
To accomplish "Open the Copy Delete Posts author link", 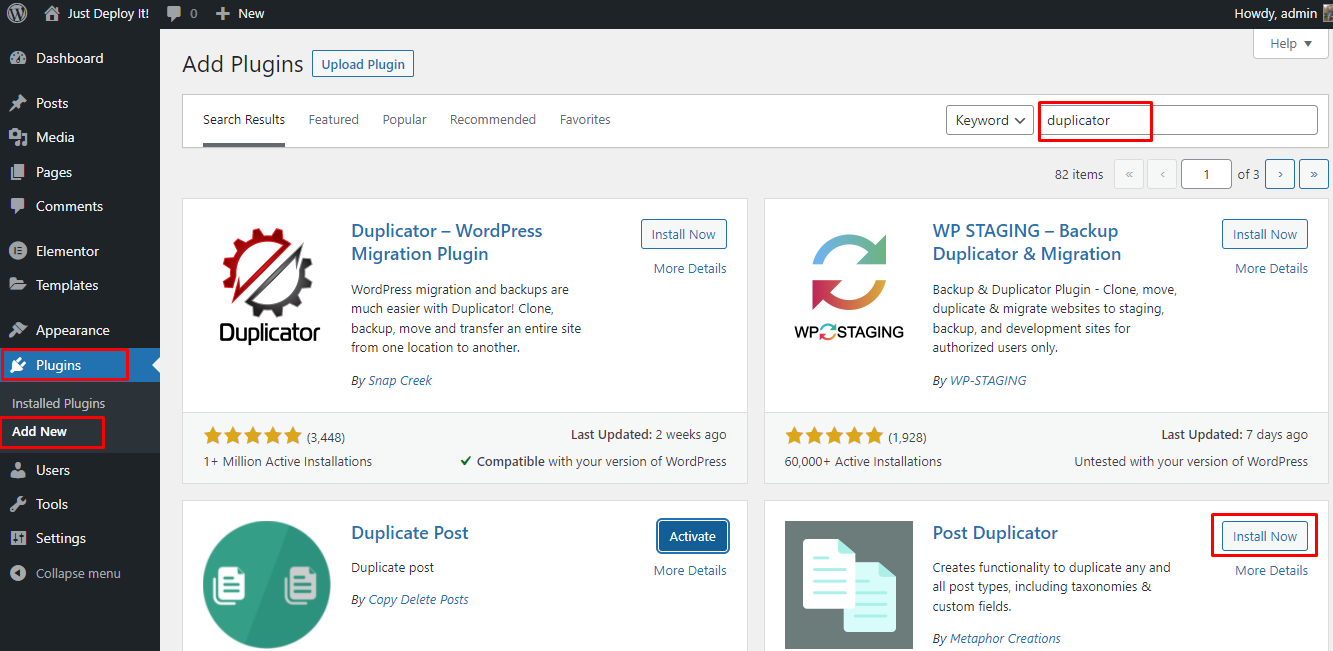I will [418, 599].
